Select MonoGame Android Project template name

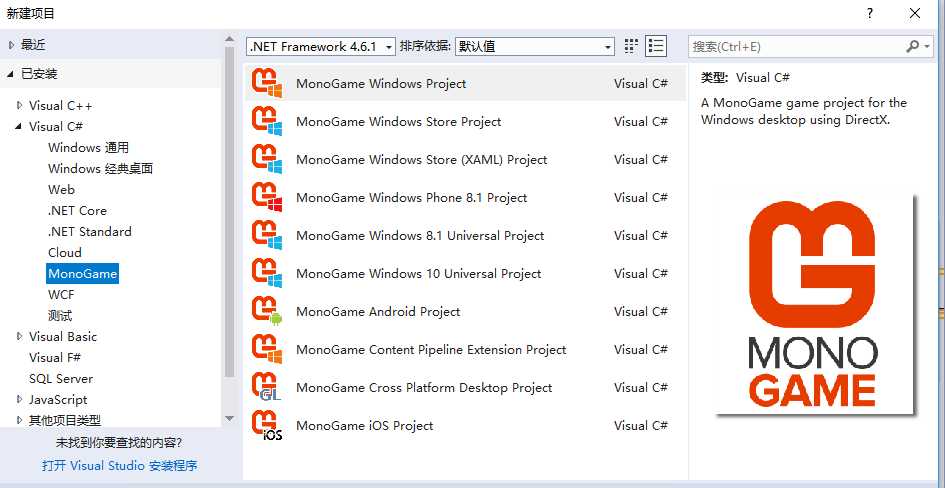[378, 311]
